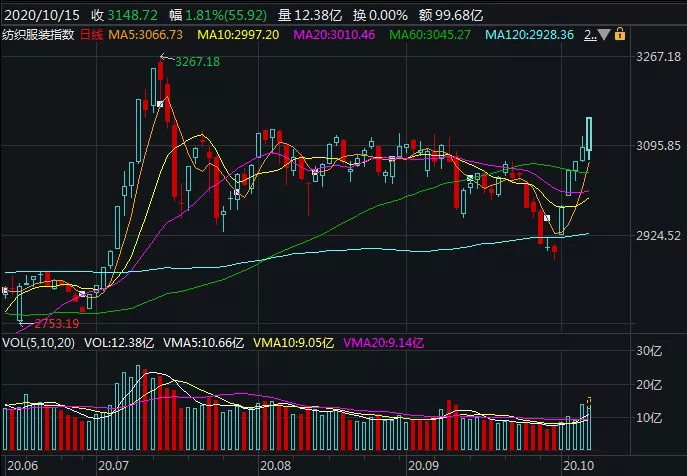Click the VMA10:9.05亿 label

coord(294,343)
